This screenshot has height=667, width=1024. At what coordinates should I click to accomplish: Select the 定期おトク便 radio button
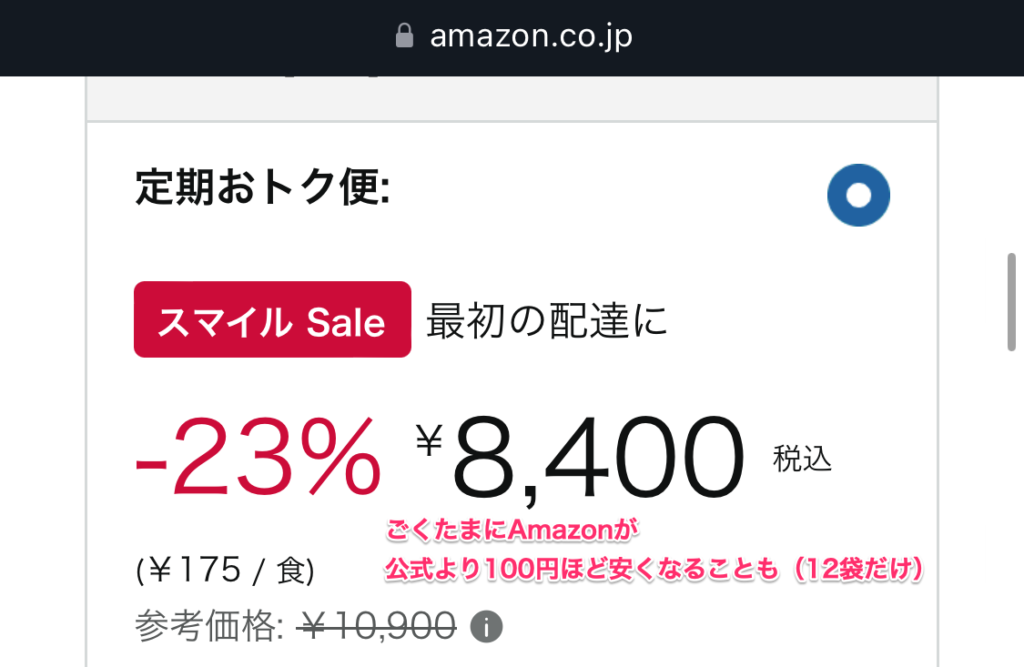pyautogui.click(x=858, y=194)
